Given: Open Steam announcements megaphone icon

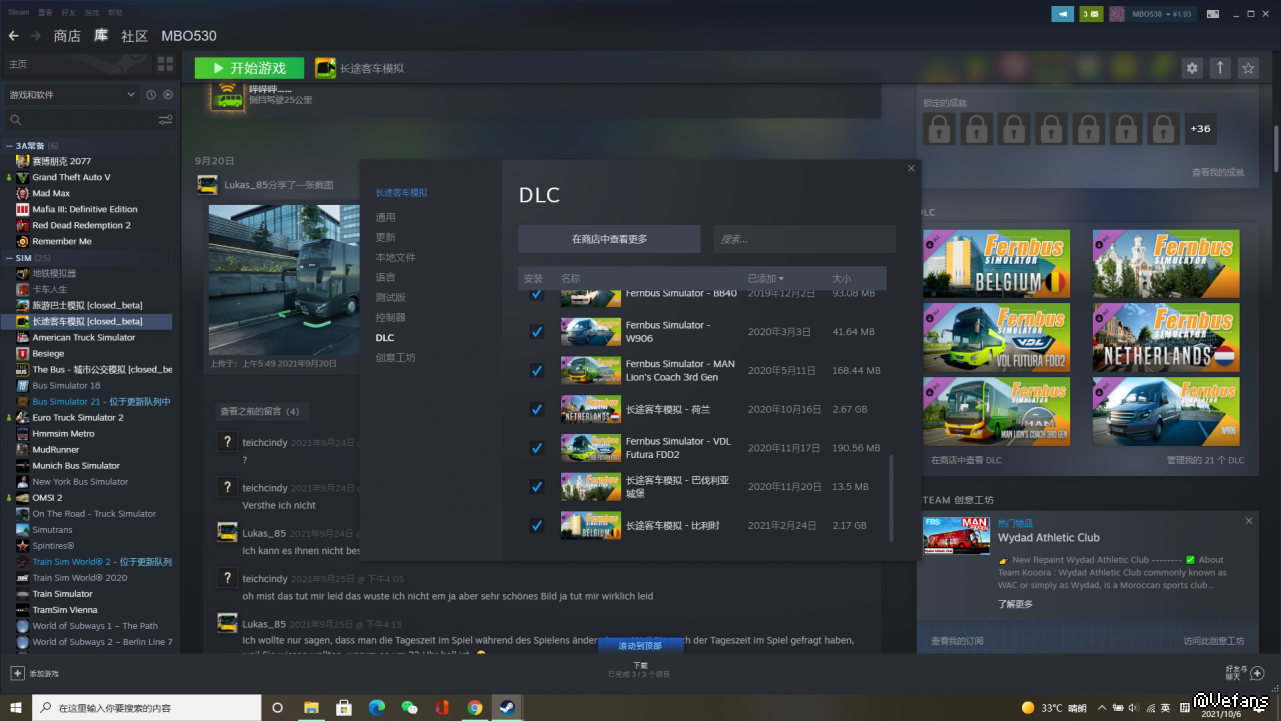Looking at the screenshot, I should [x=1062, y=14].
